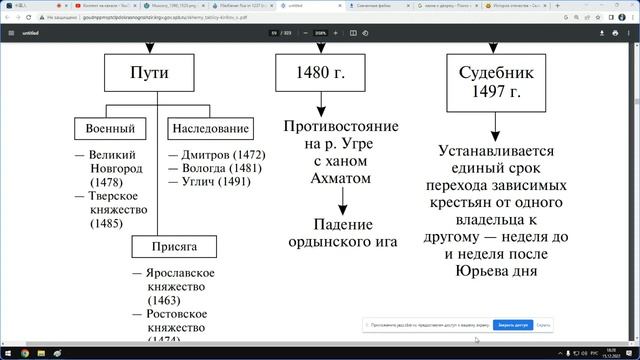Click the text 'Юрьева дня'

click(x=496, y=271)
